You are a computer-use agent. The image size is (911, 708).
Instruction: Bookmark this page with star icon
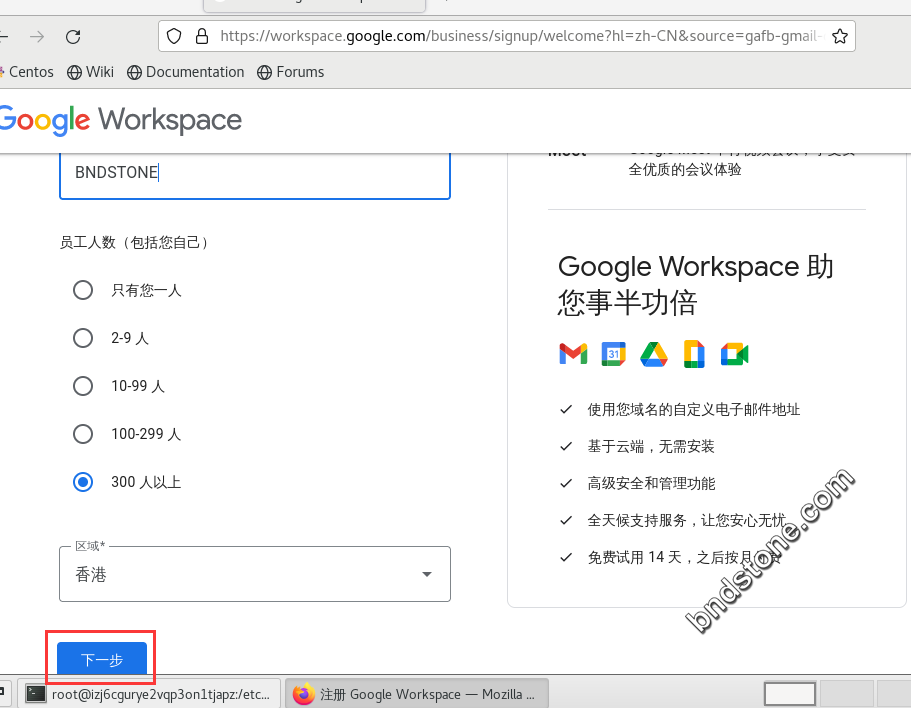tap(840, 37)
